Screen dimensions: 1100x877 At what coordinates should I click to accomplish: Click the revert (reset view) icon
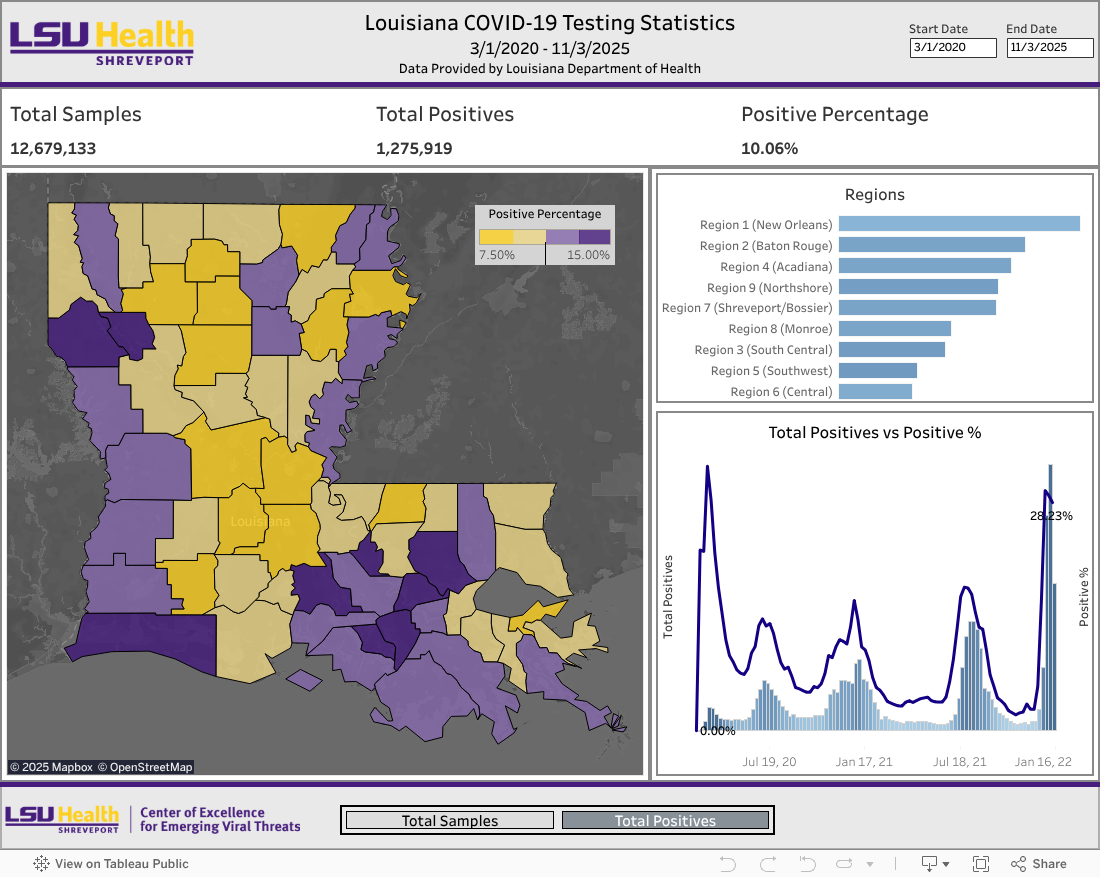(807, 864)
